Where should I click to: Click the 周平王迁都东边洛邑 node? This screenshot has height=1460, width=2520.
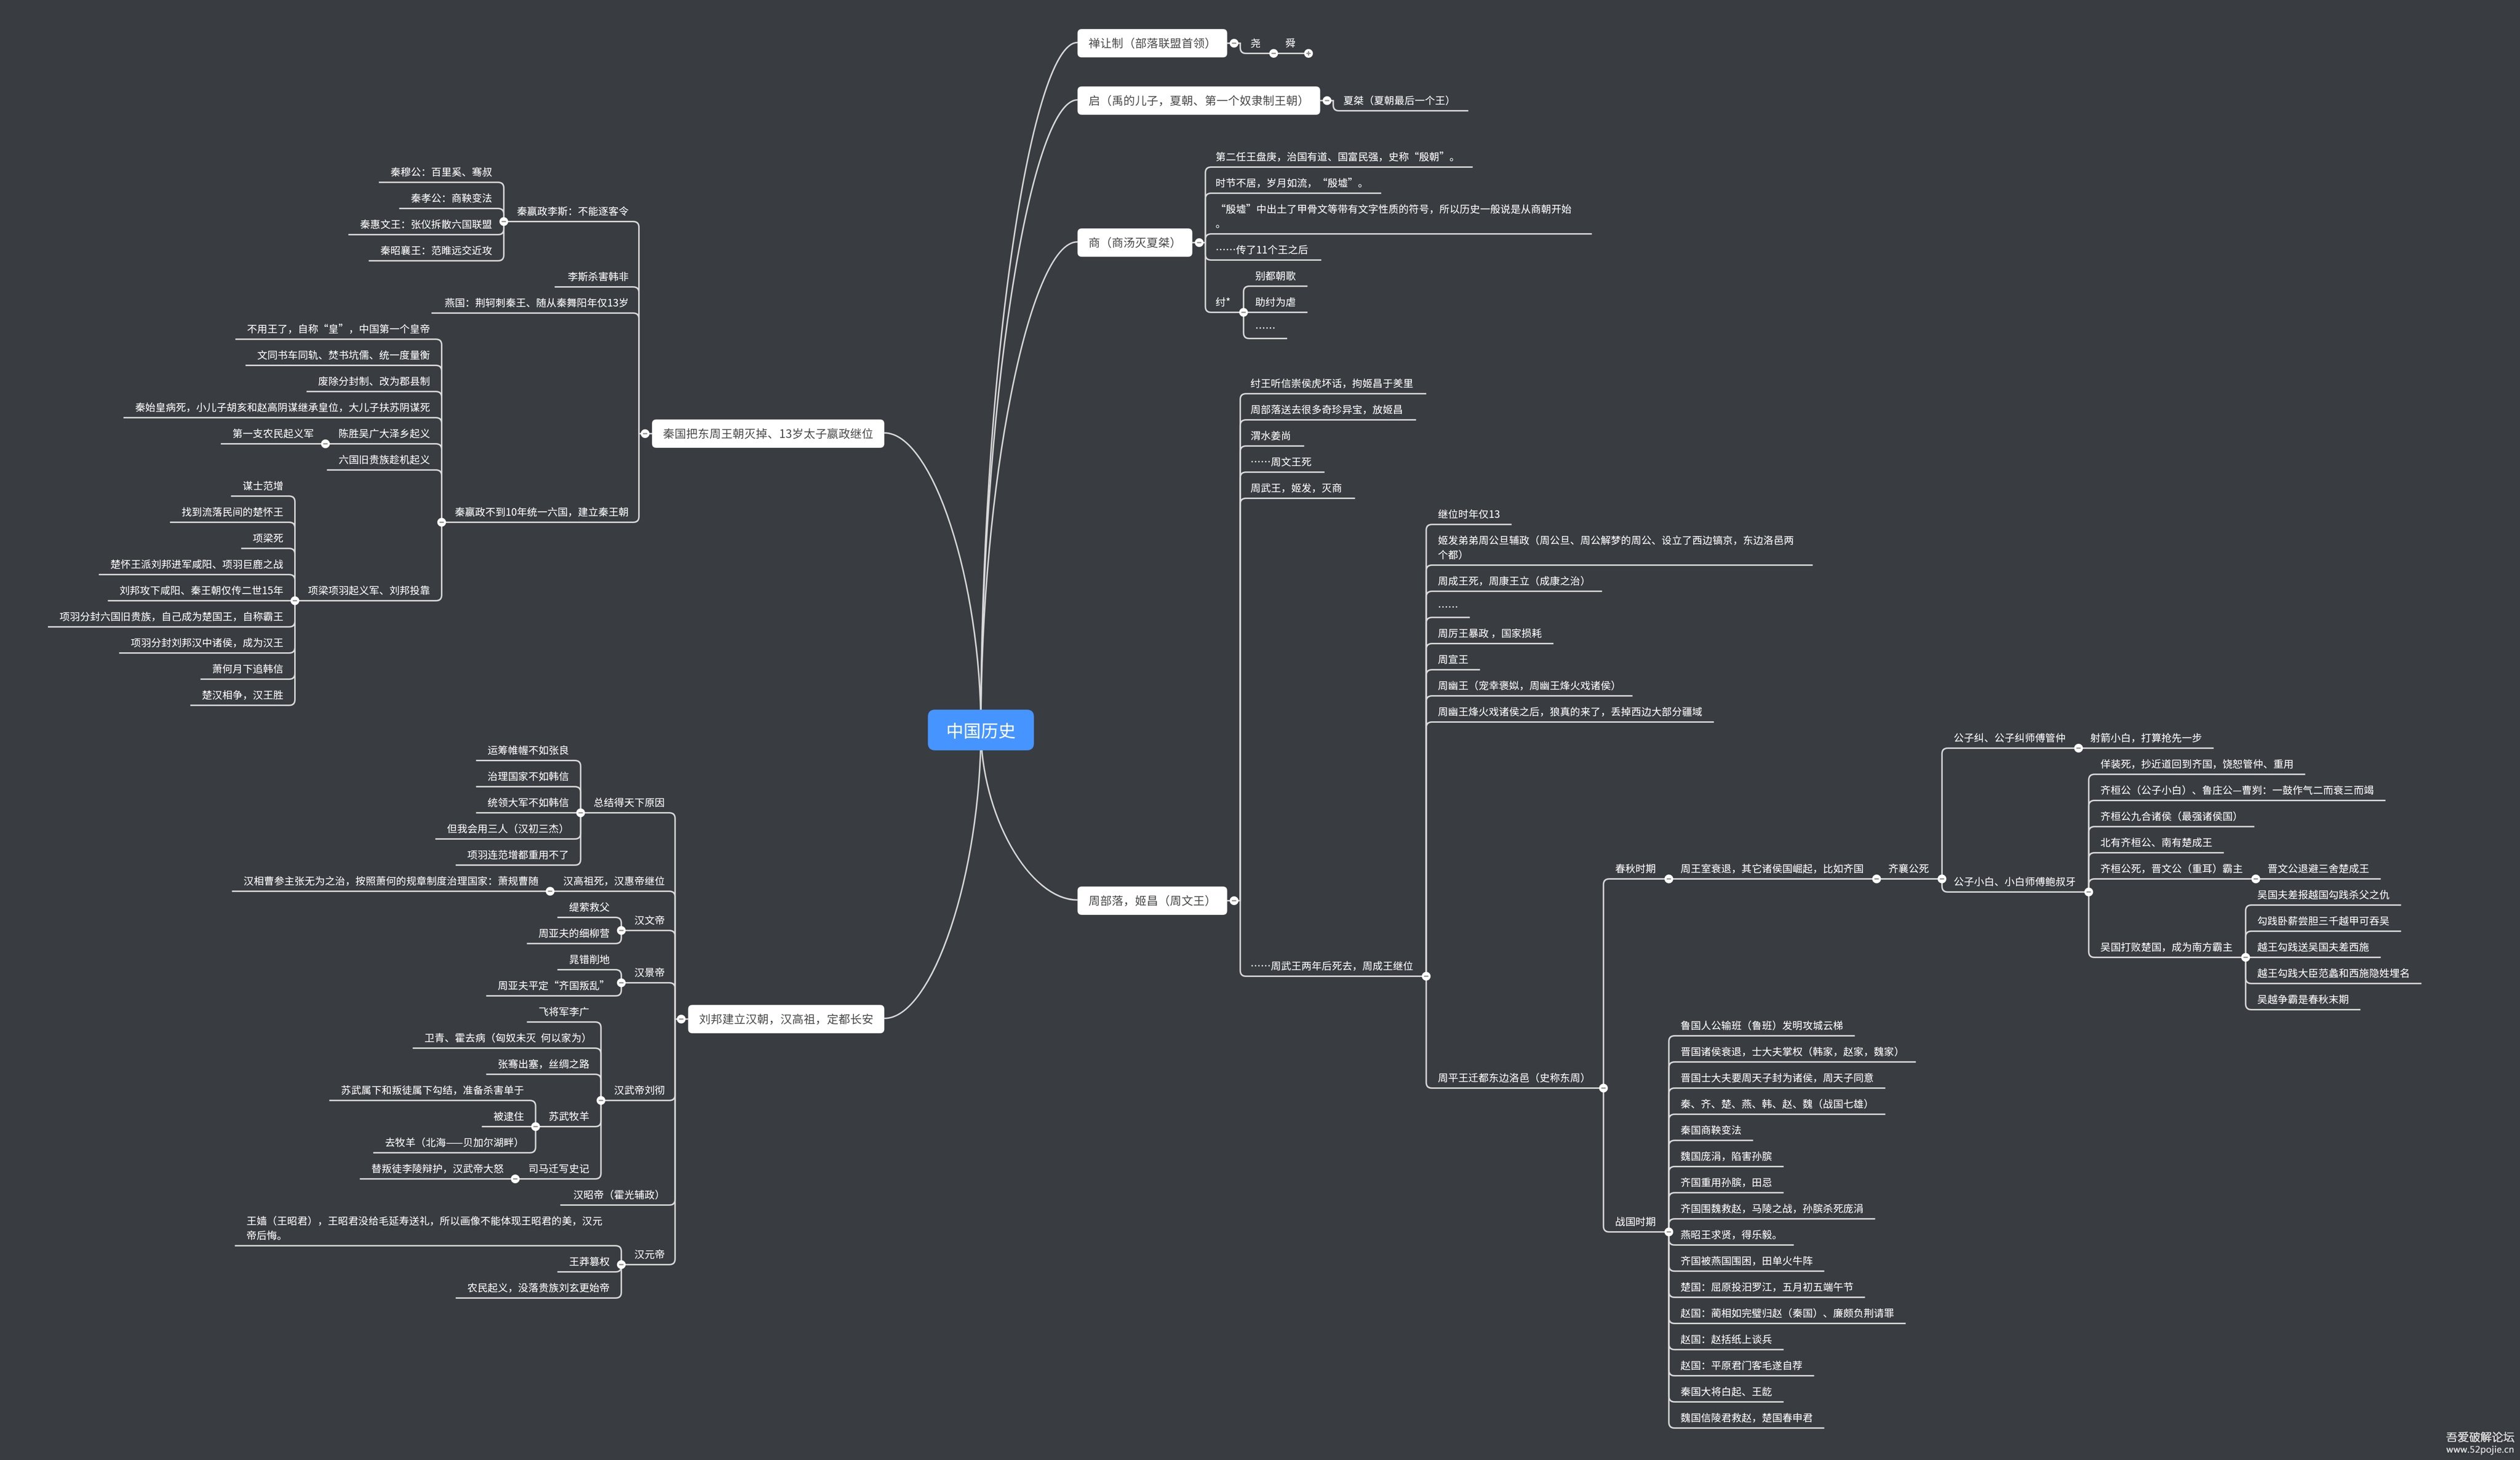click(1510, 1078)
